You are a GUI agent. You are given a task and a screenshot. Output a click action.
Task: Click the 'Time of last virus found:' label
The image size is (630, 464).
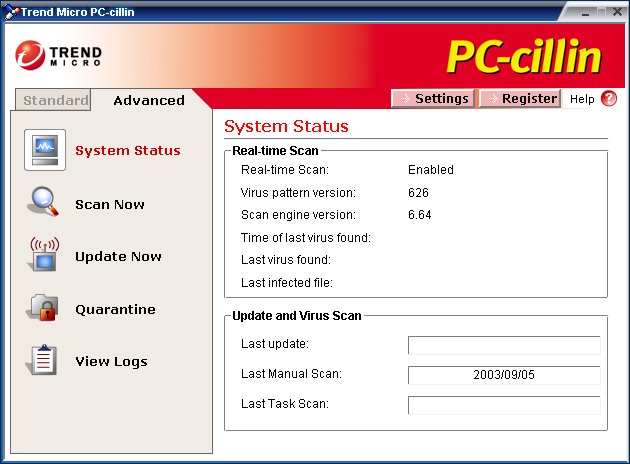(x=306, y=237)
